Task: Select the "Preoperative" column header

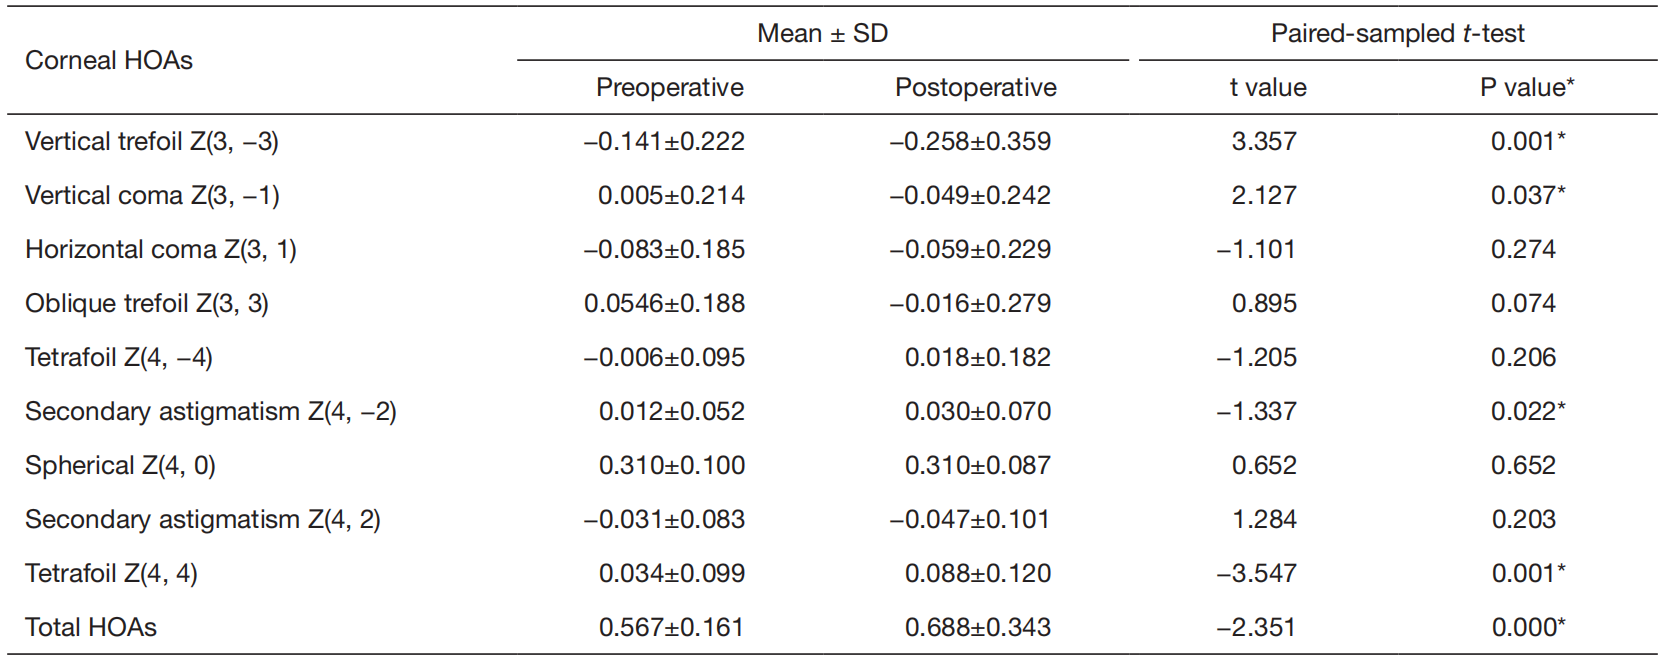Action: pos(669,88)
